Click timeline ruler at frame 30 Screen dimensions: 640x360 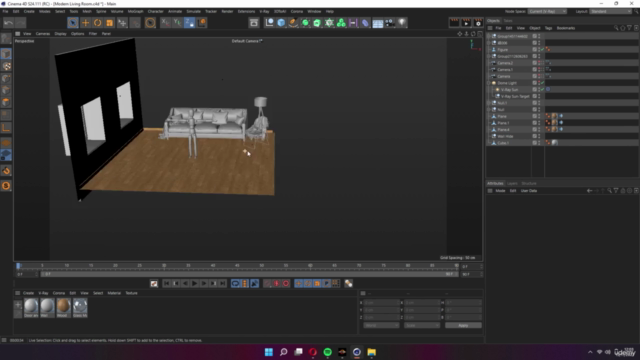[x=164, y=266]
